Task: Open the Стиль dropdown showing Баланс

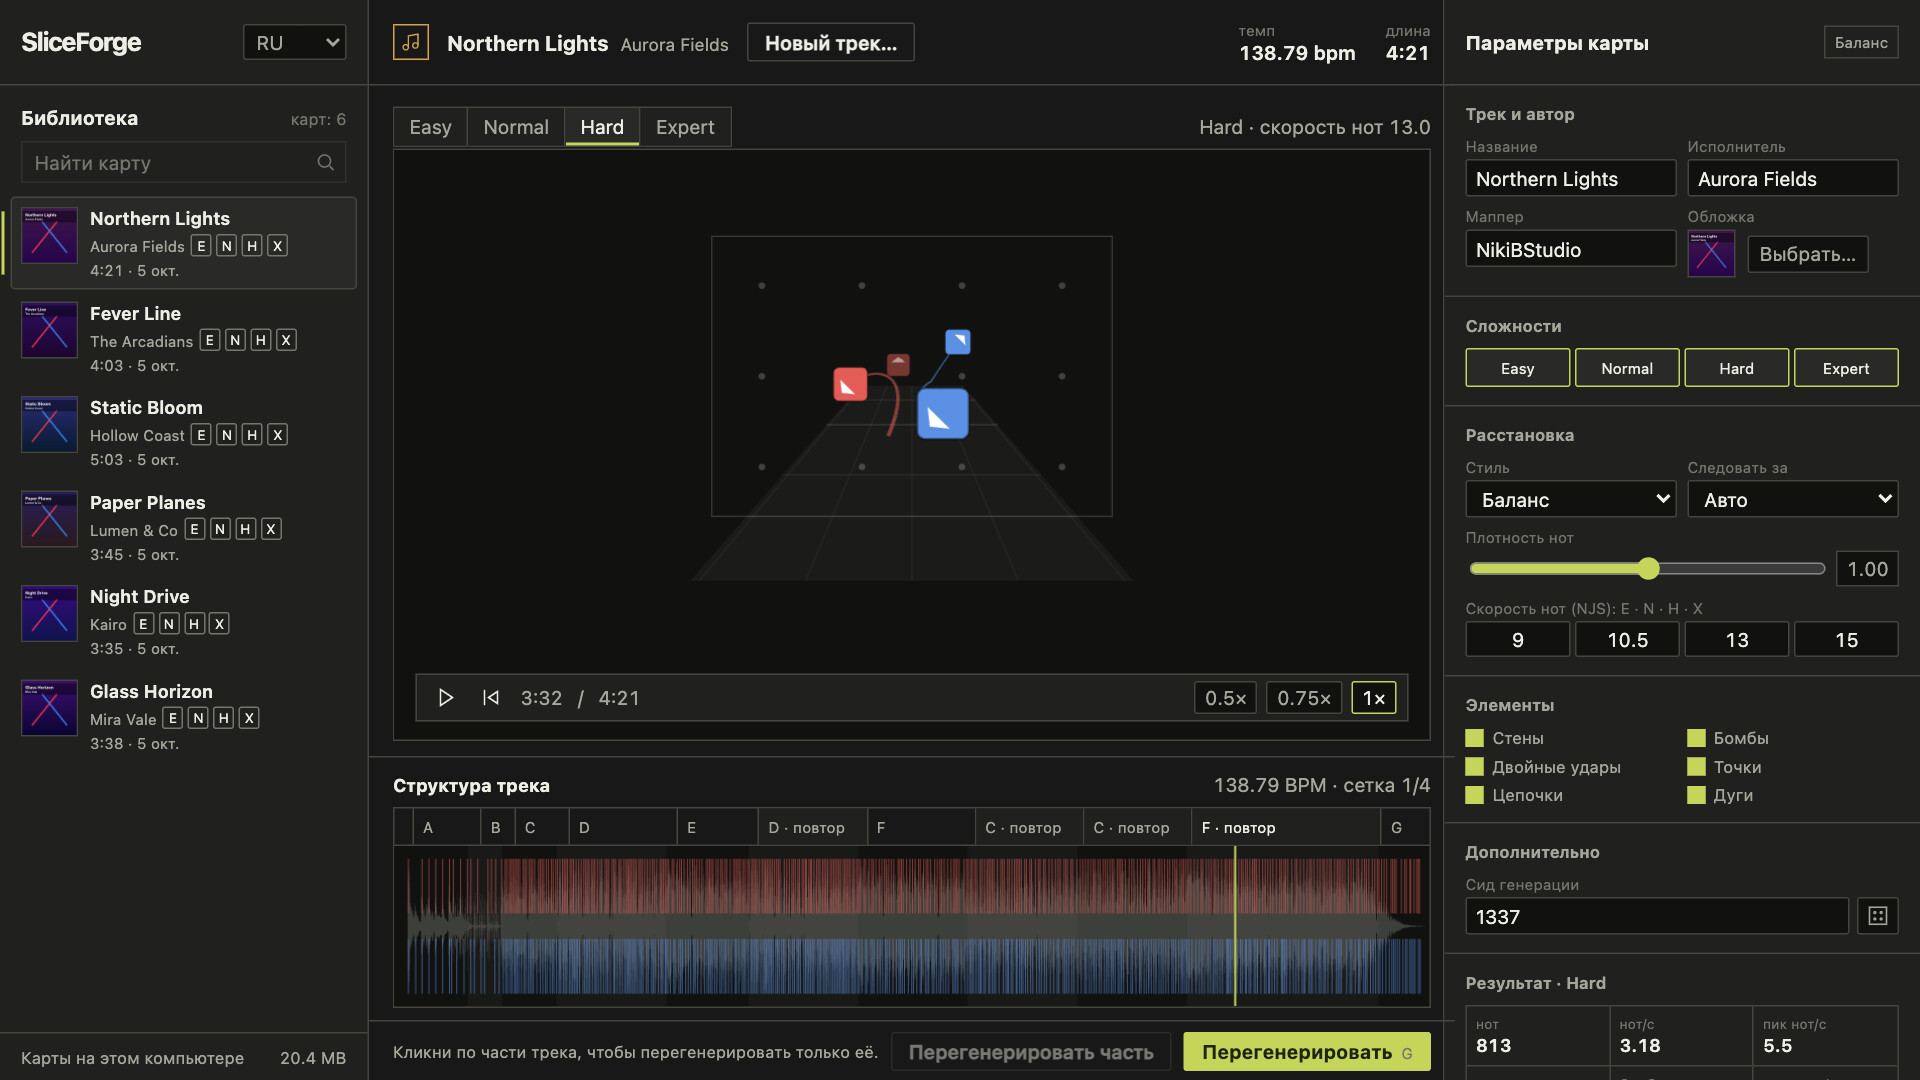Action: point(1570,499)
